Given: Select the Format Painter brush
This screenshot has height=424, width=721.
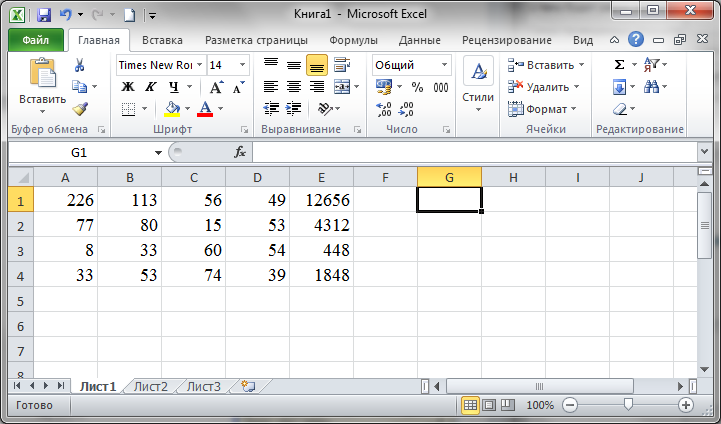Looking at the screenshot, I should (80, 109).
